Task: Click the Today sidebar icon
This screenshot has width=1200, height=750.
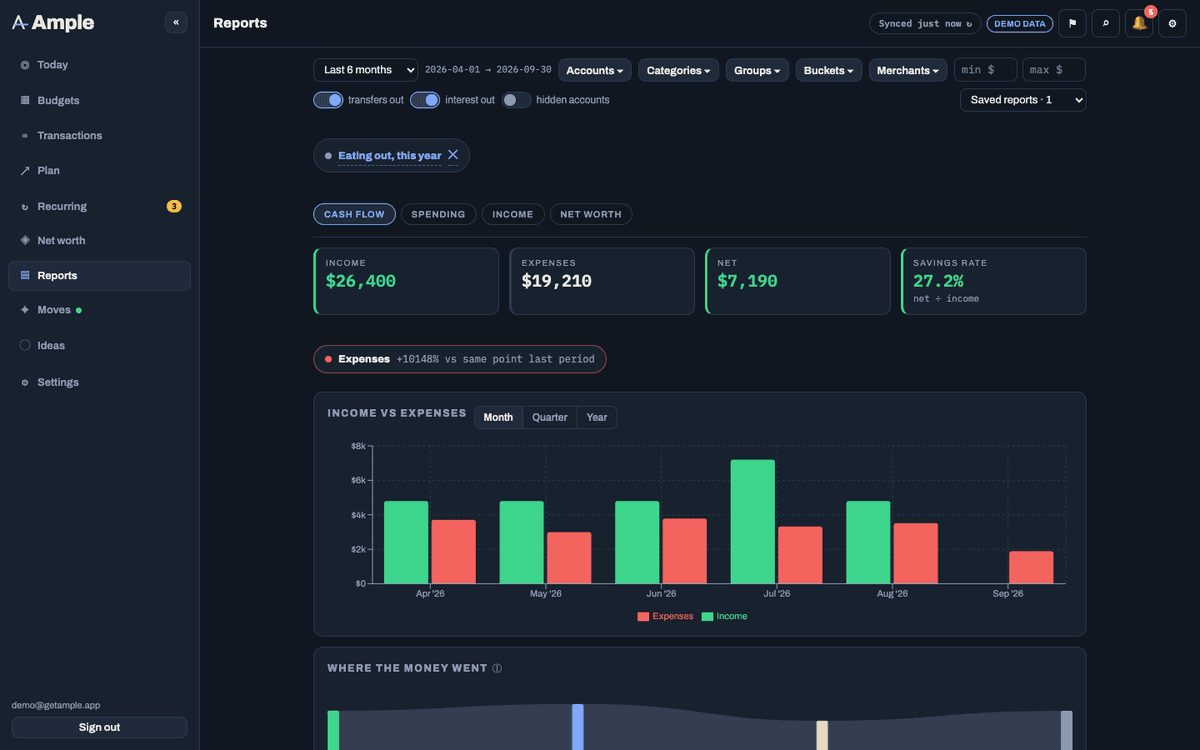Action: (25, 65)
